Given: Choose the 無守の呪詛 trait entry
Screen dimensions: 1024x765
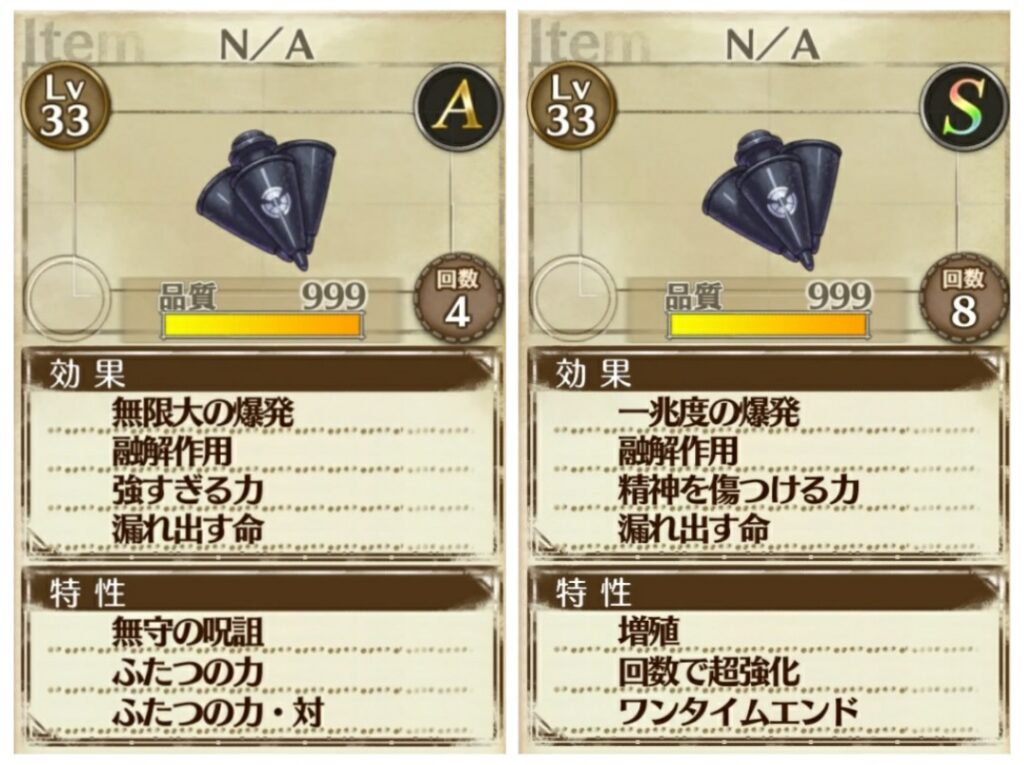Looking at the screenshot, I should click(x=187, y=632).
